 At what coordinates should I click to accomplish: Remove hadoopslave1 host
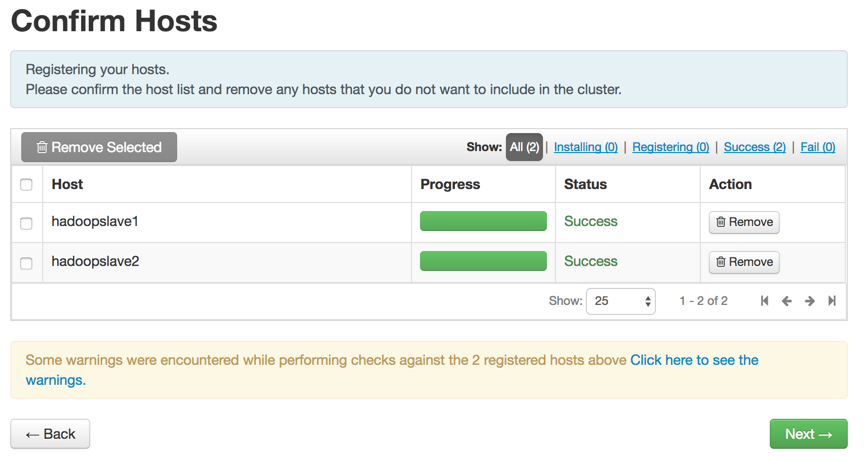coord(744,222)
